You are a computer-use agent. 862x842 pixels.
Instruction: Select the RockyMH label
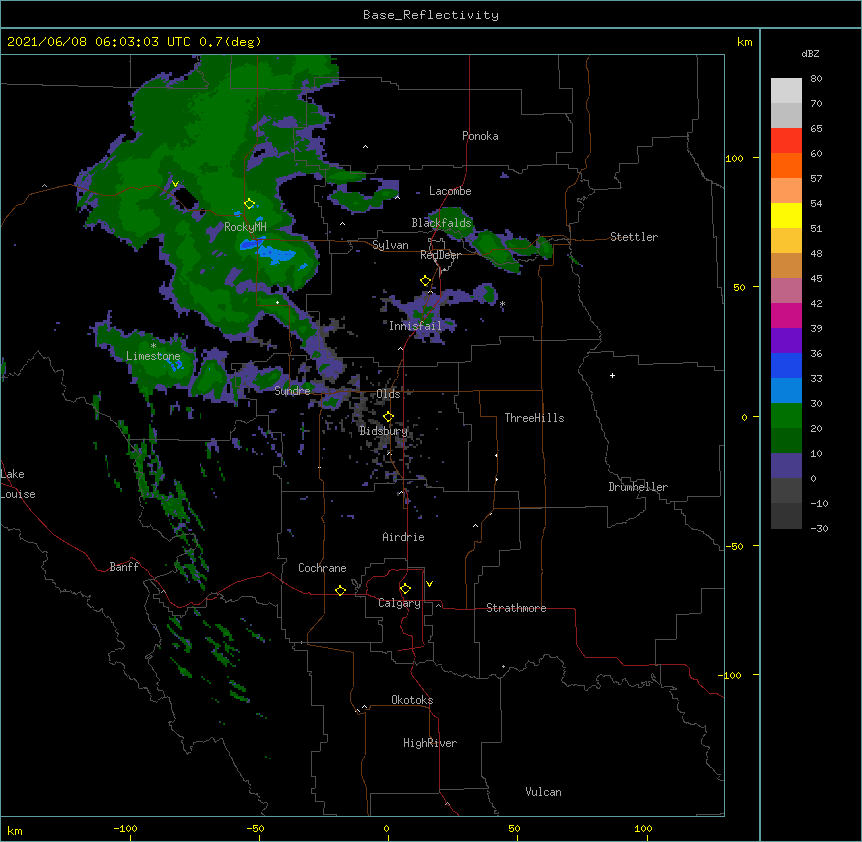pyautogui.click(x=245, y=227)
